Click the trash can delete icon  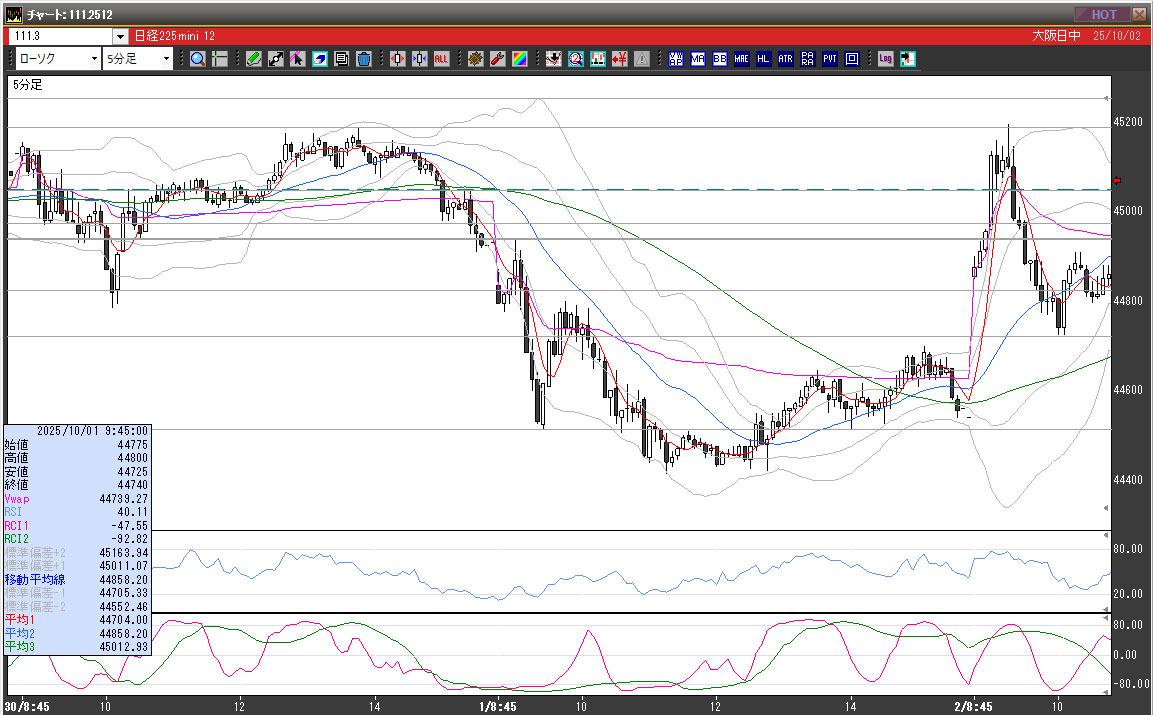click(364, 59)
